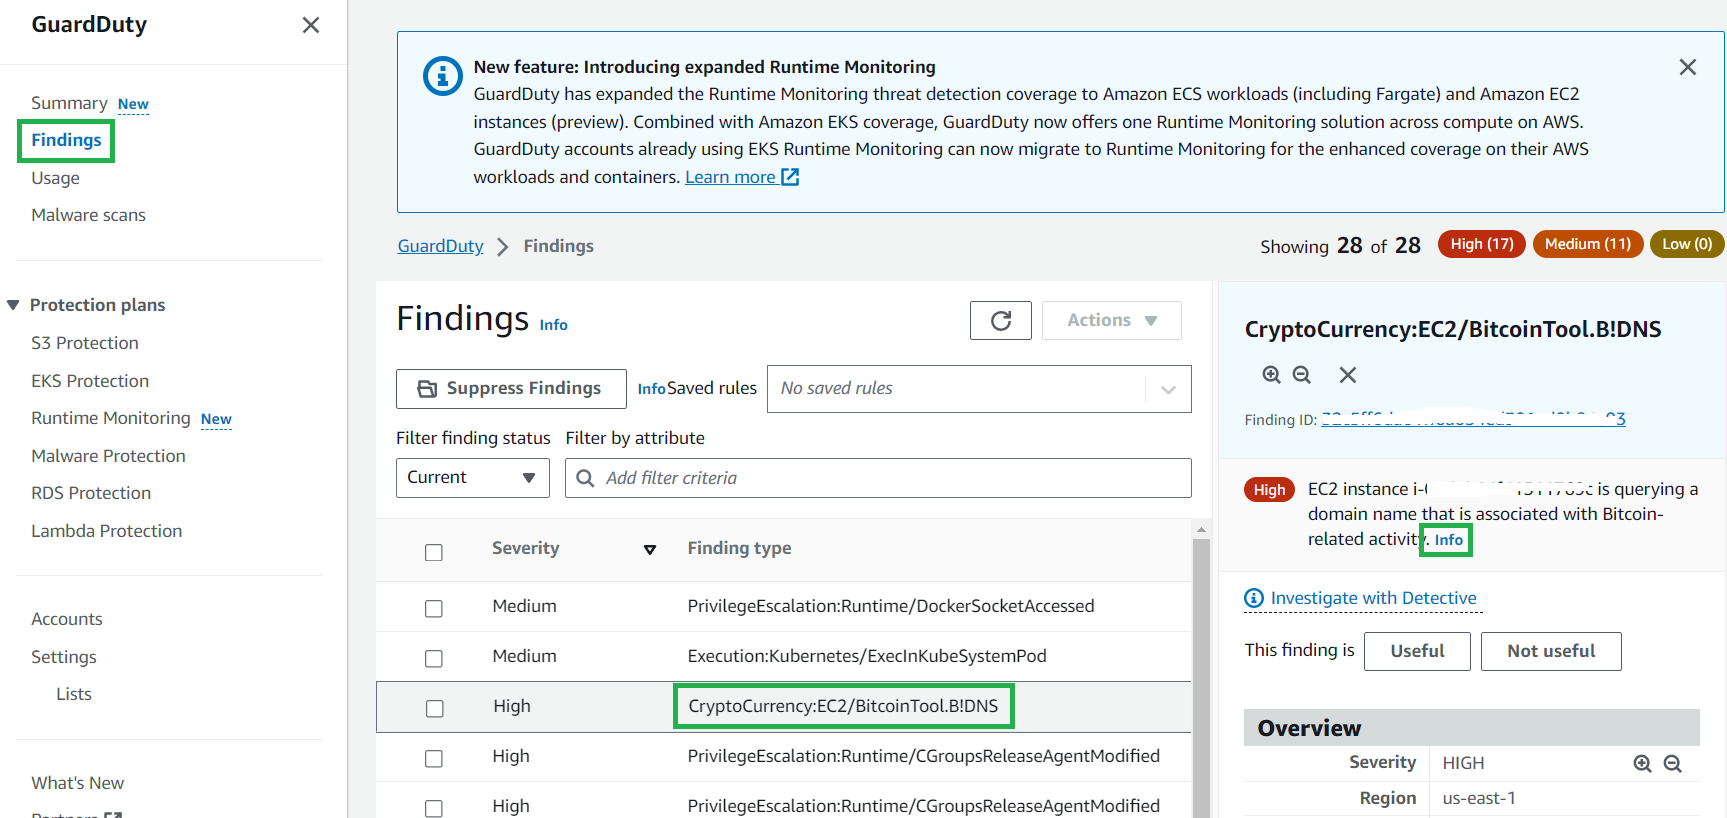The image size is (1727, 818).
Task: Open the Current finding status dropdown
Action: [473, 478]
